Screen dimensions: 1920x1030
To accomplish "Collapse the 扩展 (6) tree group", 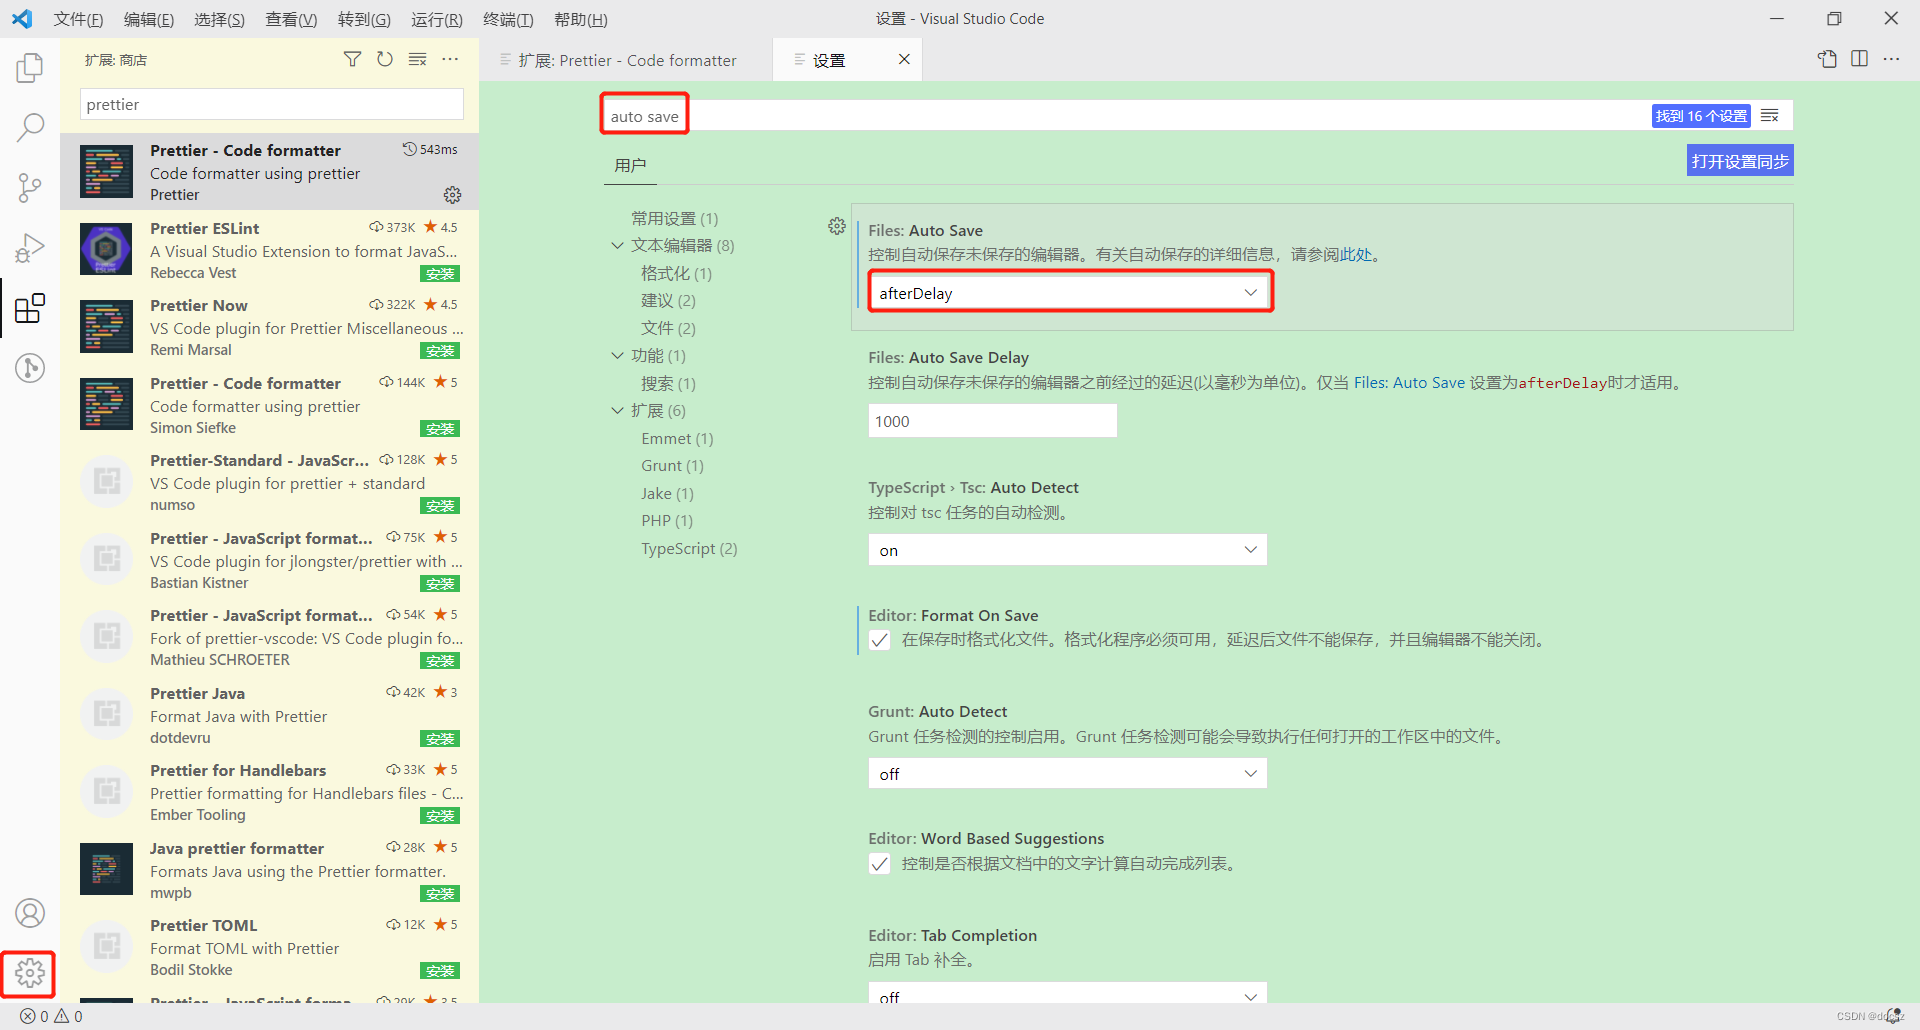I will pyautogui.click(x=617, y=410).
